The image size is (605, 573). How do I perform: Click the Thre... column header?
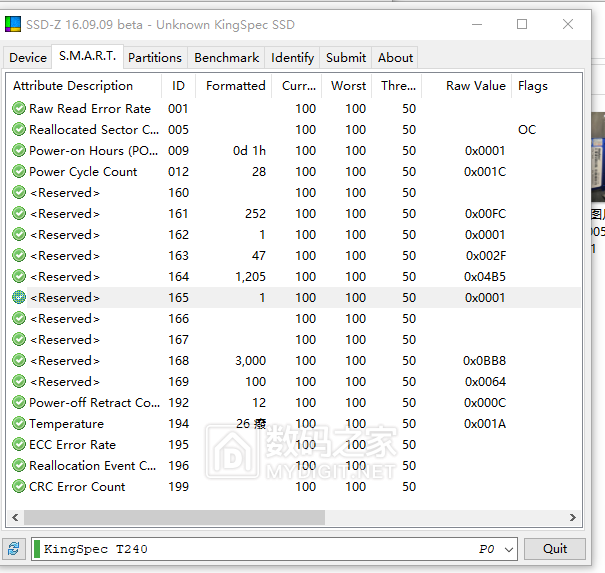click(x=397, y=86)
